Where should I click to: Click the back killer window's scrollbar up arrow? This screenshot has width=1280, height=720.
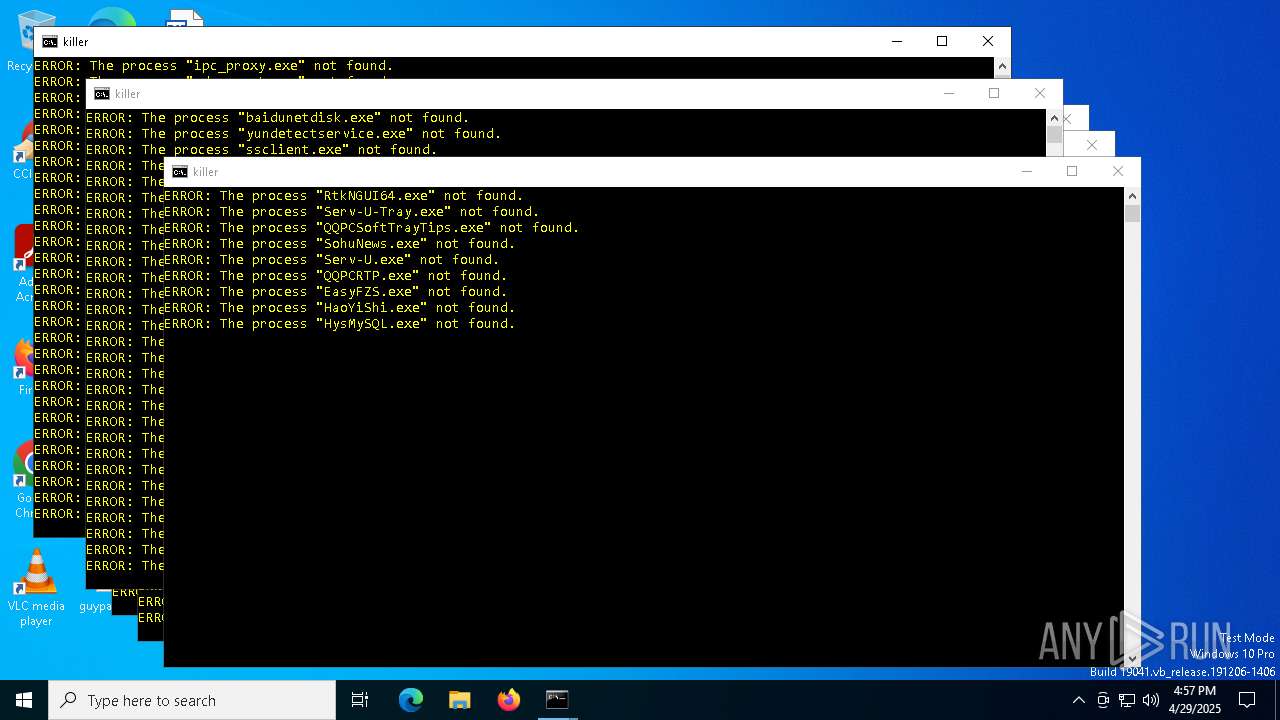click(x=1002, y=66)
